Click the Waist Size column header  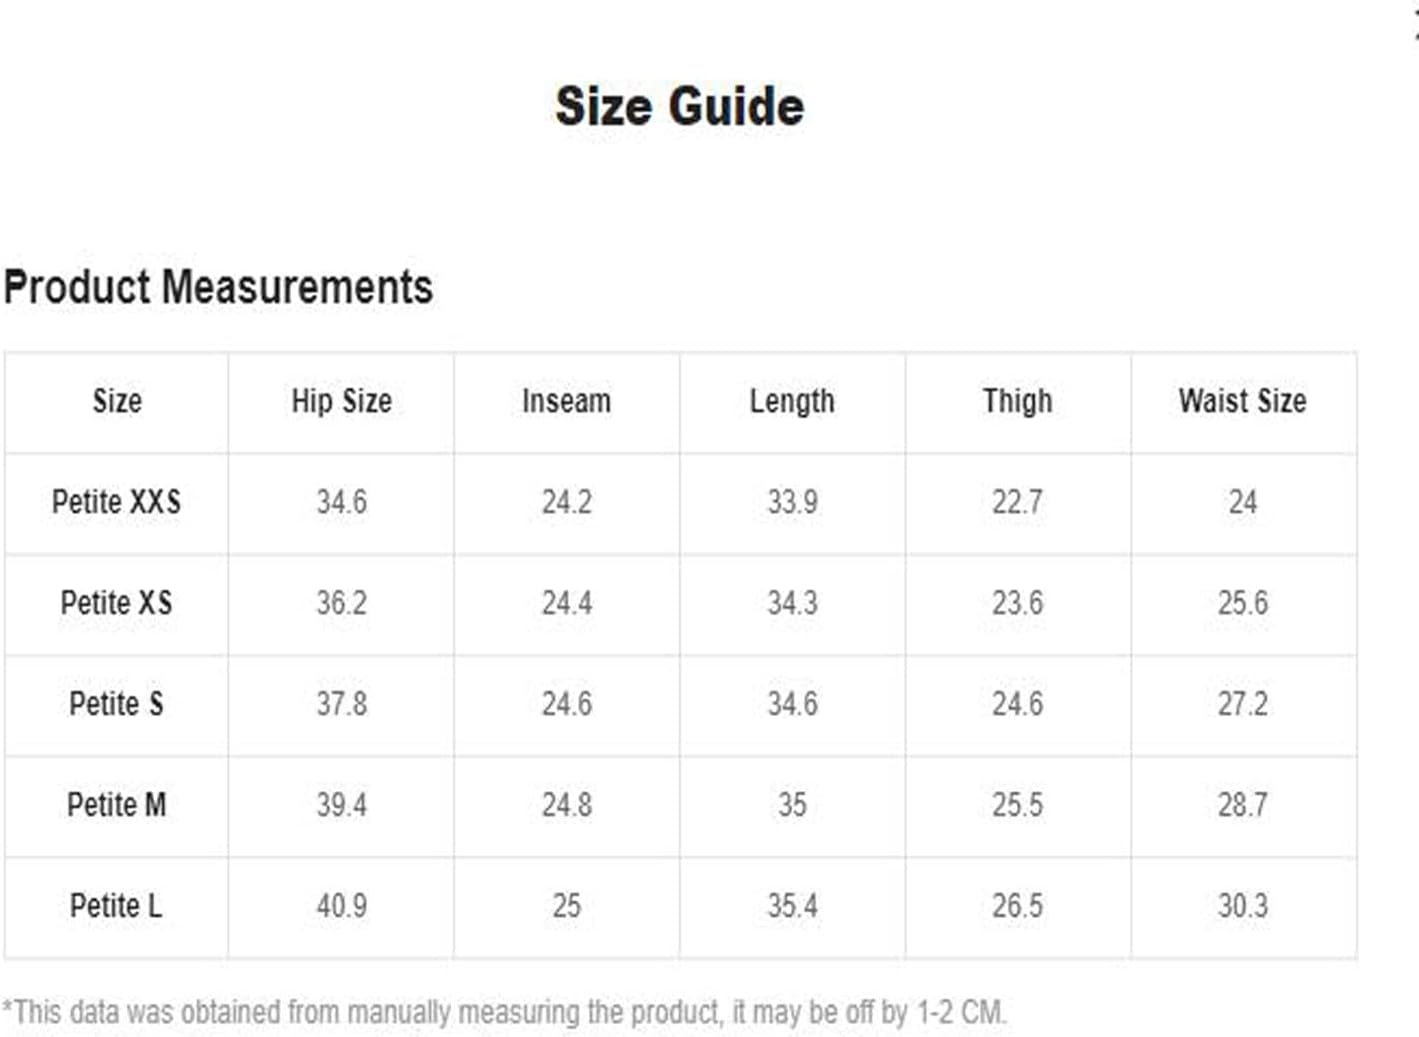(x=1242, y=401)
